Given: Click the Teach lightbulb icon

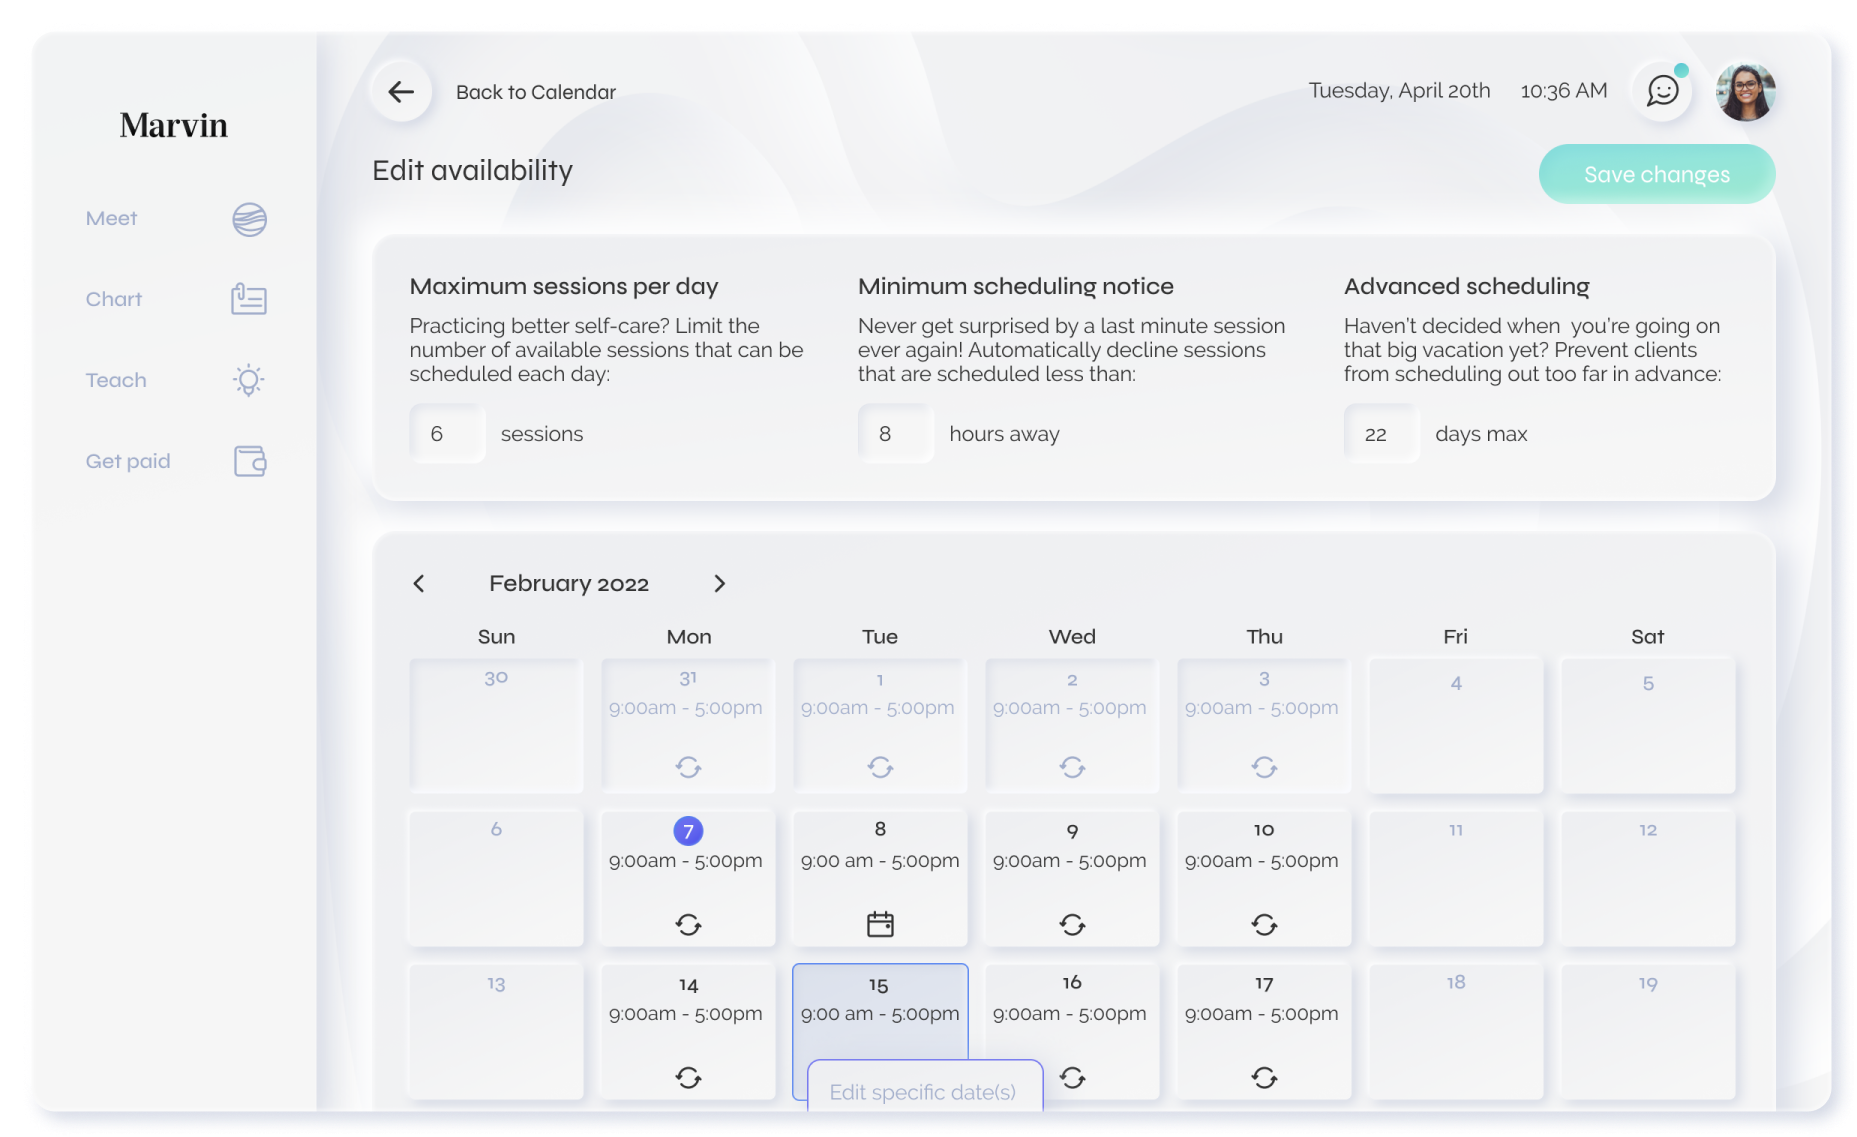Looking at the screenshot, I should coord(249,380).
